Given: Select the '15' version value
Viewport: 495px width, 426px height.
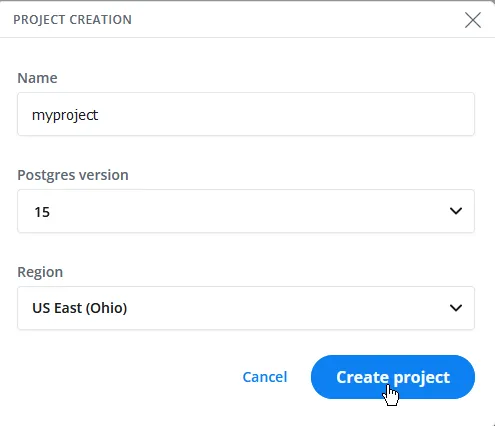Looking at the screenshot, I should 42,212.
